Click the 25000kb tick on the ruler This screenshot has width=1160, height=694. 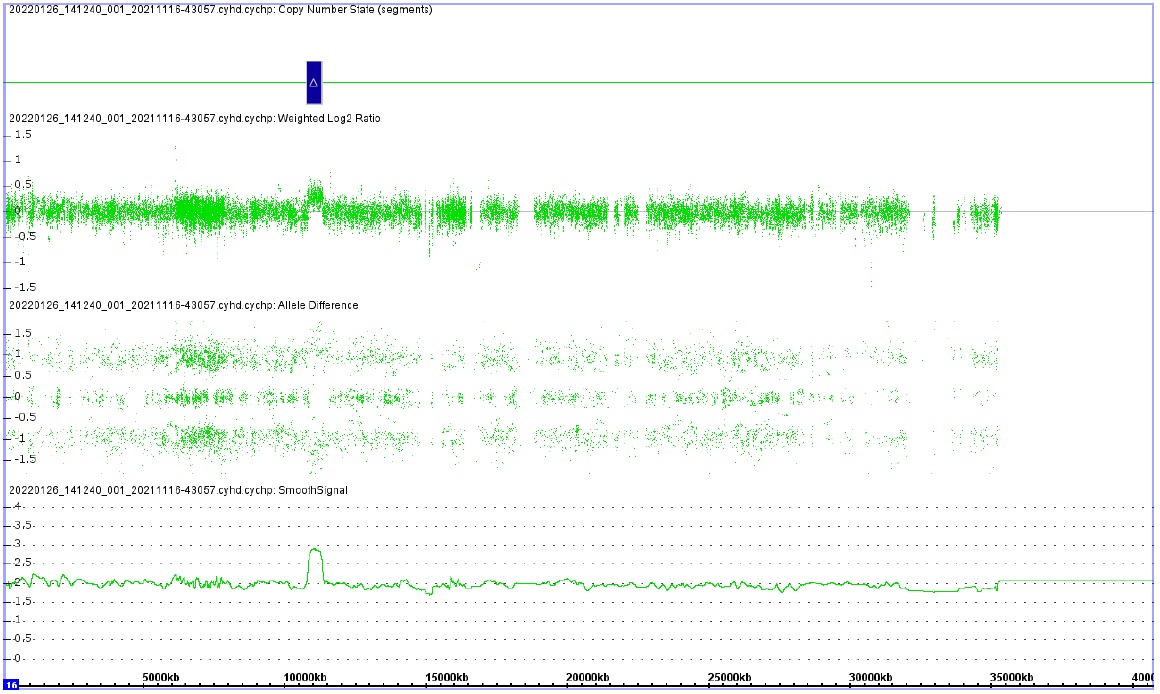pyautogui.click(x=728, y=678)
